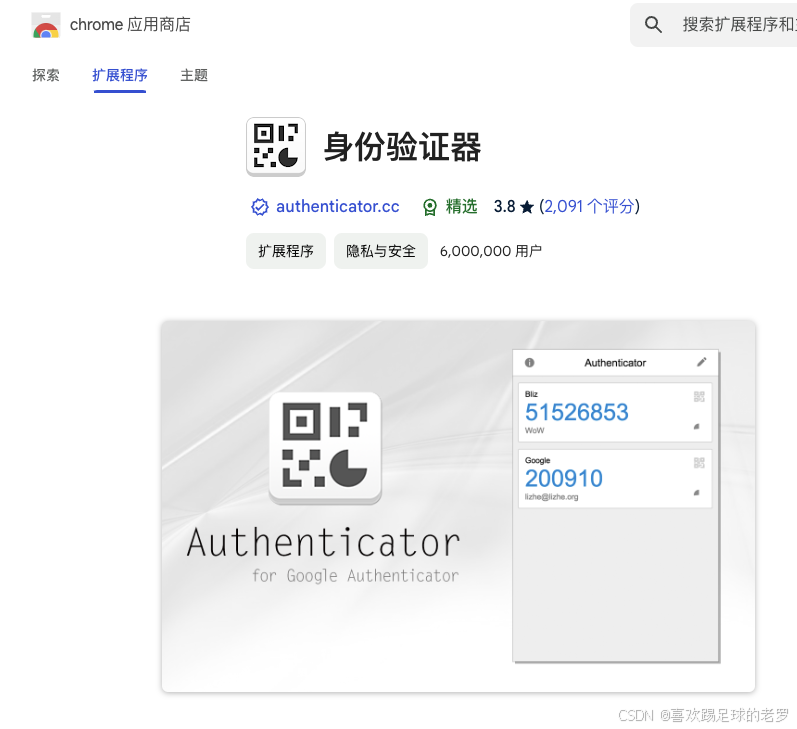The height and width of the screenshot is (729, 797).
Task: Click the Authenticator popup title
Action: [615, 362]
